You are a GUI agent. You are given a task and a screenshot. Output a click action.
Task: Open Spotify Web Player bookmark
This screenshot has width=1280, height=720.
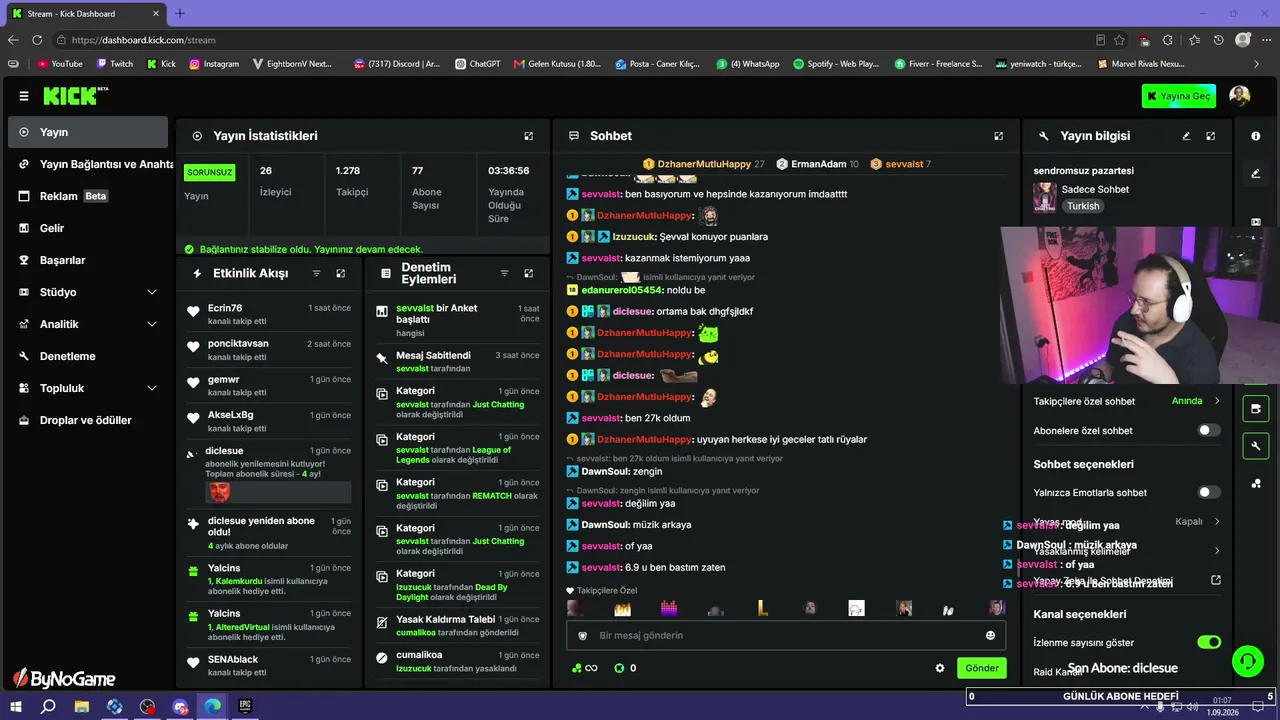(x=836, y=64)
